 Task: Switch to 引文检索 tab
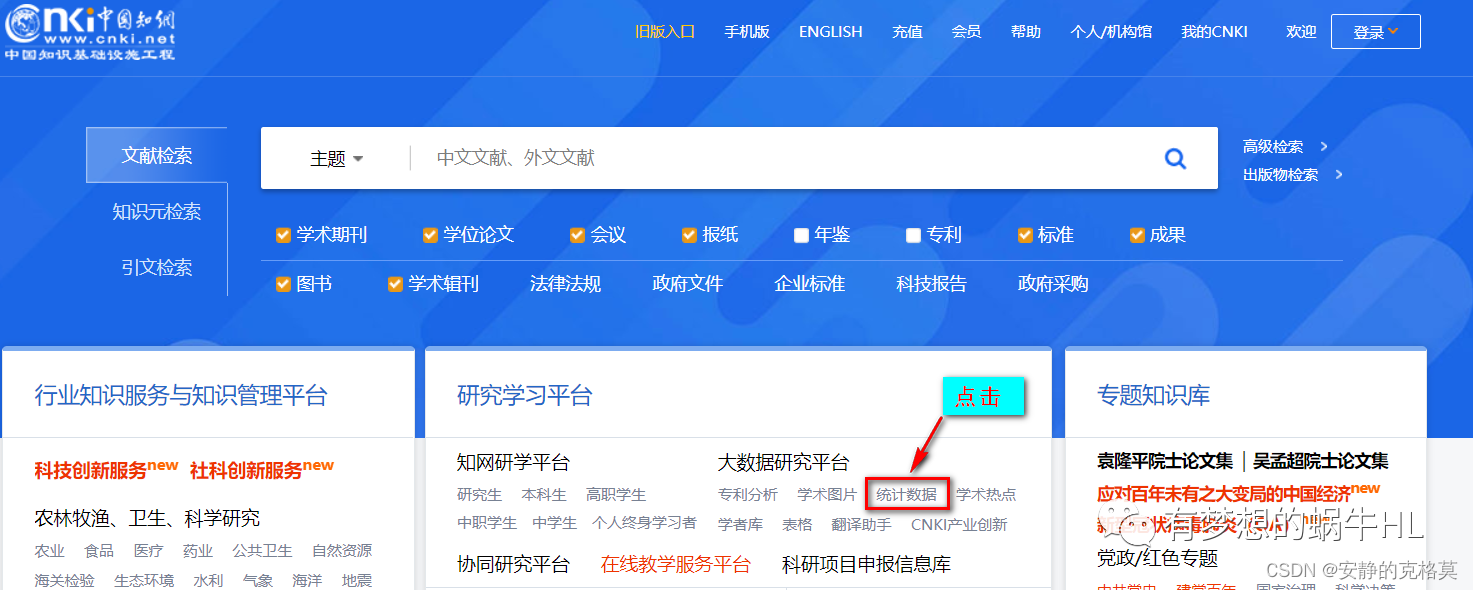click(x=157, y=267)
